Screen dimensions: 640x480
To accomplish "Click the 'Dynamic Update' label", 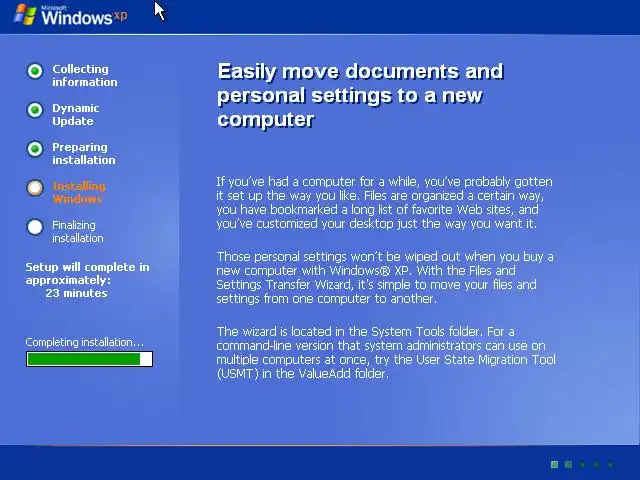I will [x=76, y=115].
